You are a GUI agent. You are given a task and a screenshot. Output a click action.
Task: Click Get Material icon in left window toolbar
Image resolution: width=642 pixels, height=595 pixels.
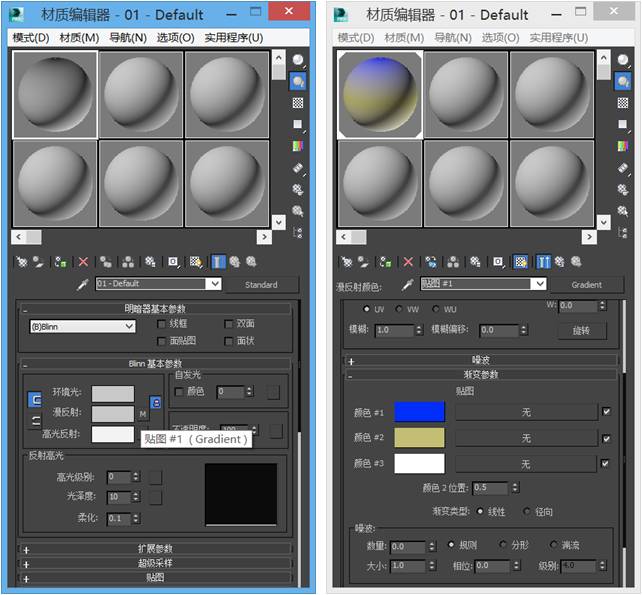(x=22, y=262)
